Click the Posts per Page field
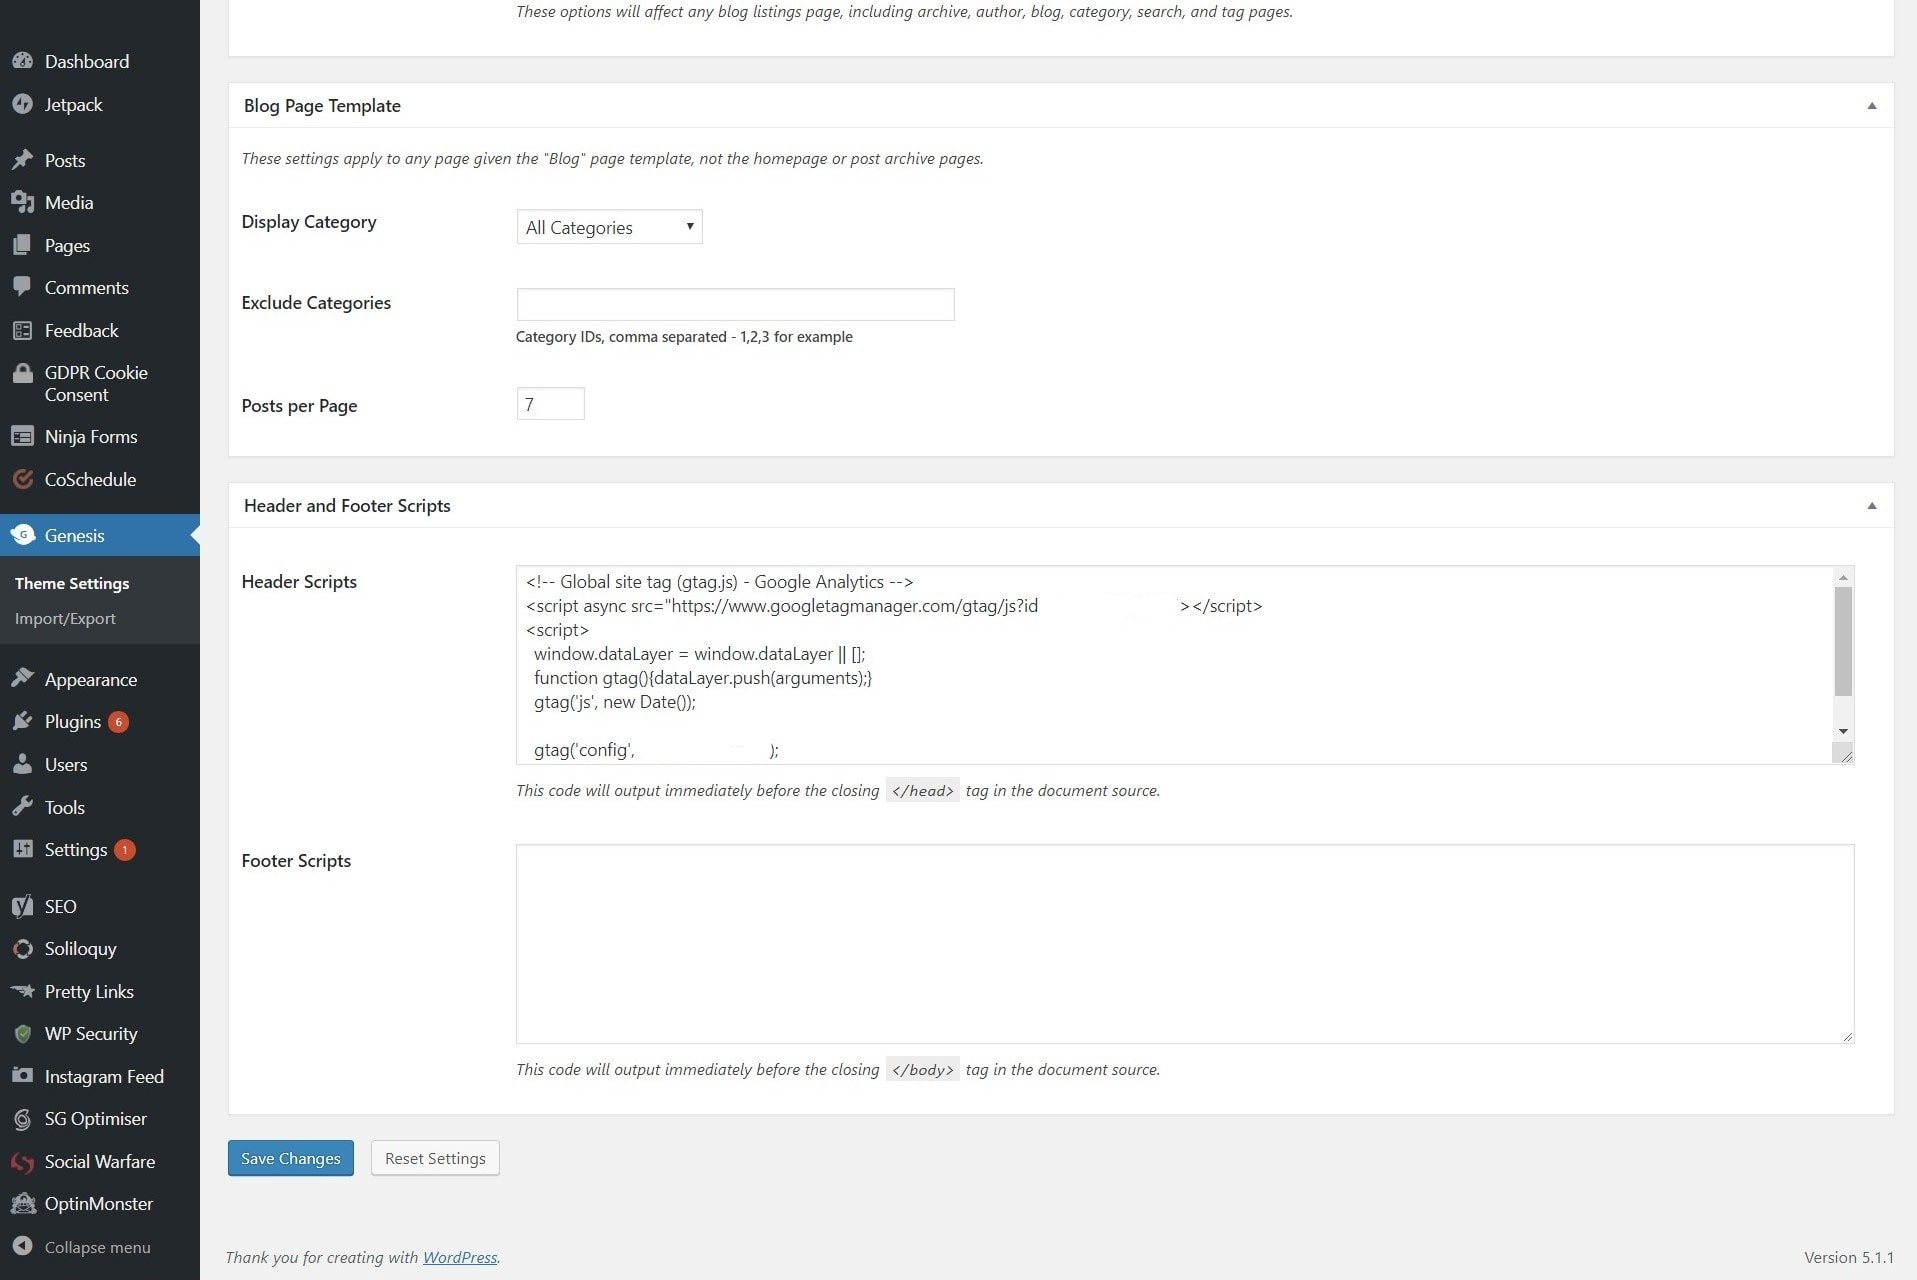This screenshot has height=1280, width=1917. [550, 404]
